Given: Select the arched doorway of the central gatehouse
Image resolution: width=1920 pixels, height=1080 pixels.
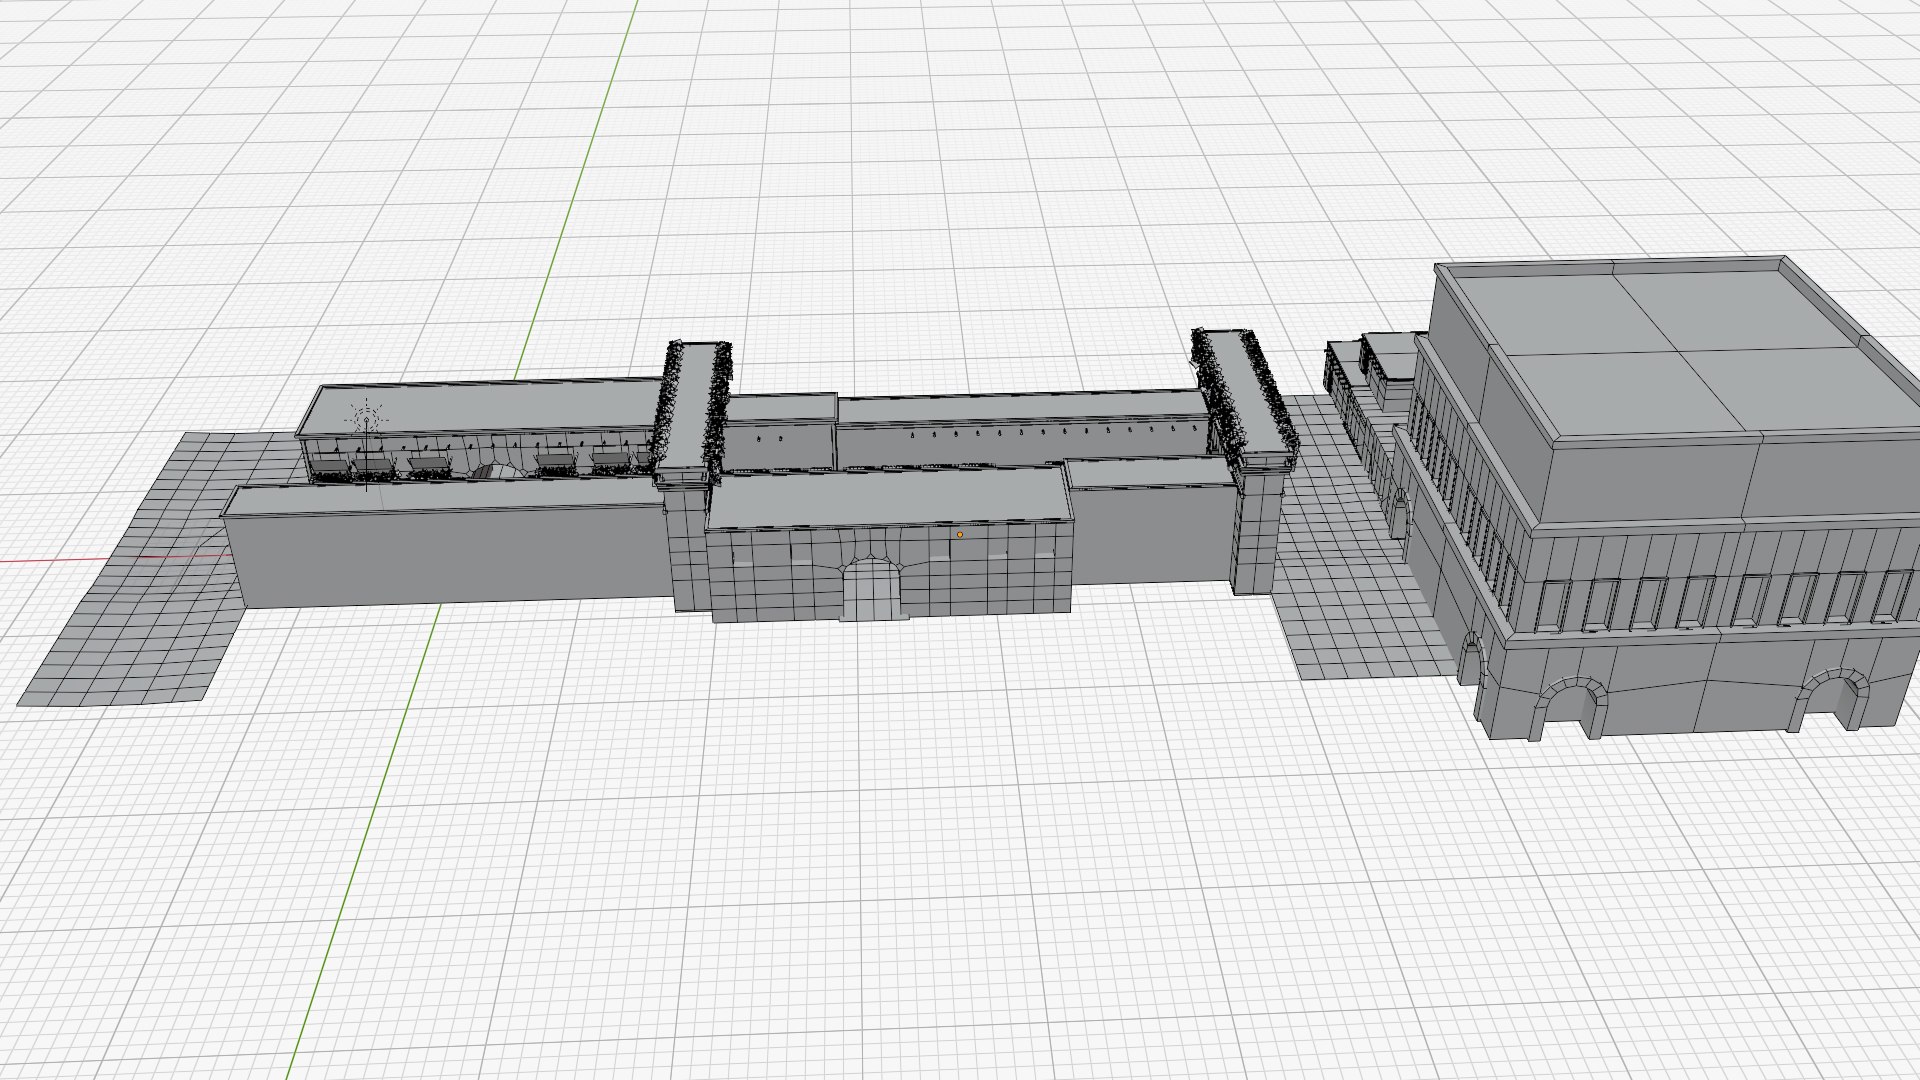Looking at the screenshot, I should [x=870, y=590].
